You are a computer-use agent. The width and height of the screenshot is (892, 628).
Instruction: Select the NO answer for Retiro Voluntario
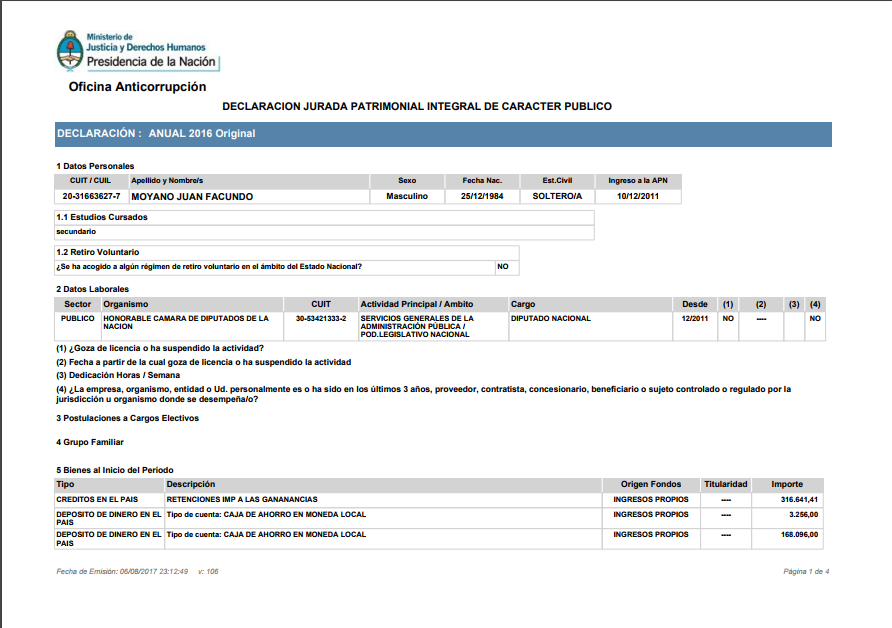pos(503,267)
